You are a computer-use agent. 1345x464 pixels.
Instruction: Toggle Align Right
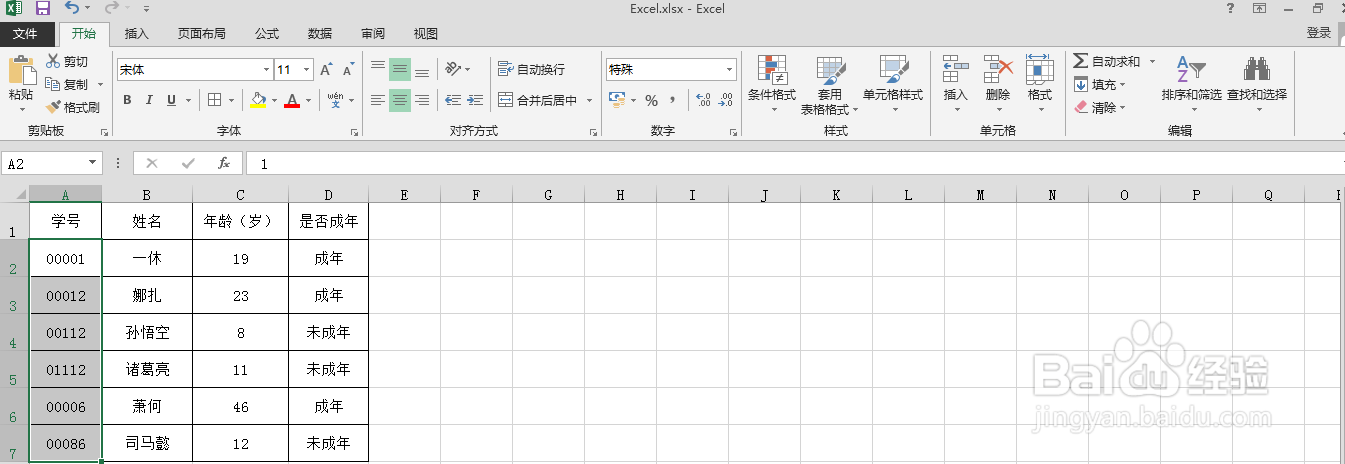pyautogui.click(x=422, y=100)
